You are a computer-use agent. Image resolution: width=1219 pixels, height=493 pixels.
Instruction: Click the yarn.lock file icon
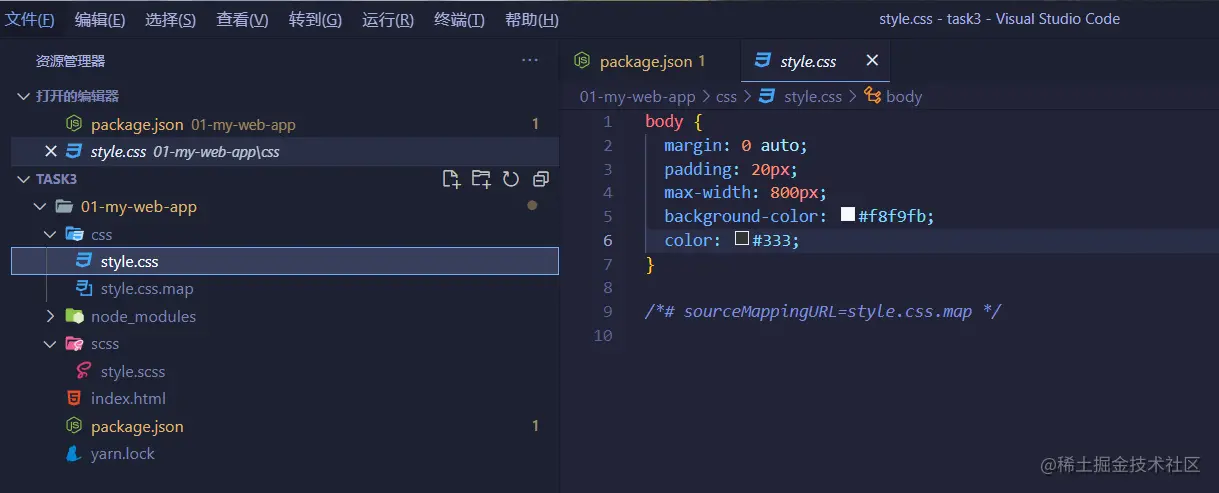[x=73, y=453]
